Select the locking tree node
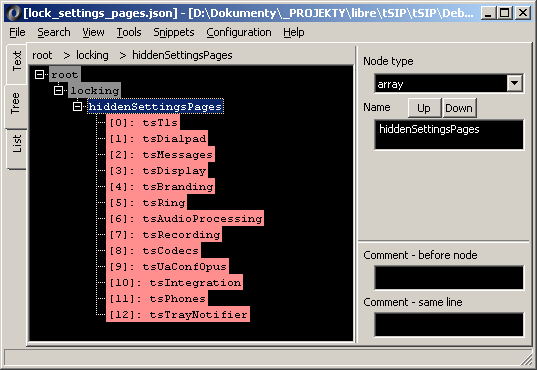Viewport: 537px width, 370px height. click(x=95, y=90)
